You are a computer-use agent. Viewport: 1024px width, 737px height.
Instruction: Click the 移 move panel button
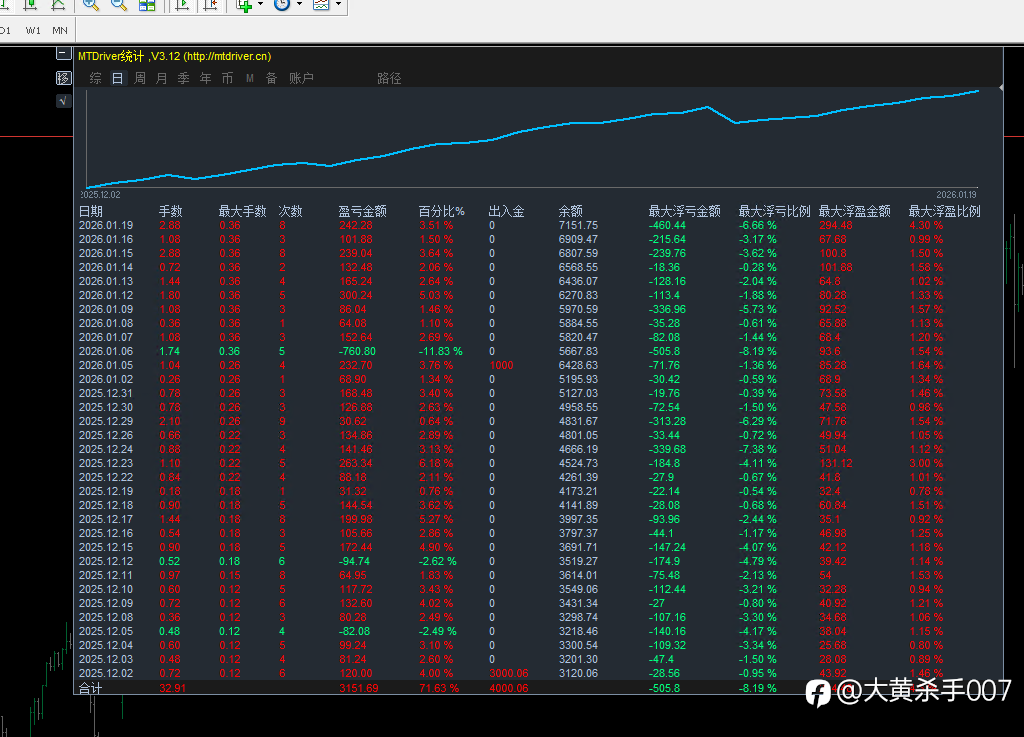tap(64, 78)
